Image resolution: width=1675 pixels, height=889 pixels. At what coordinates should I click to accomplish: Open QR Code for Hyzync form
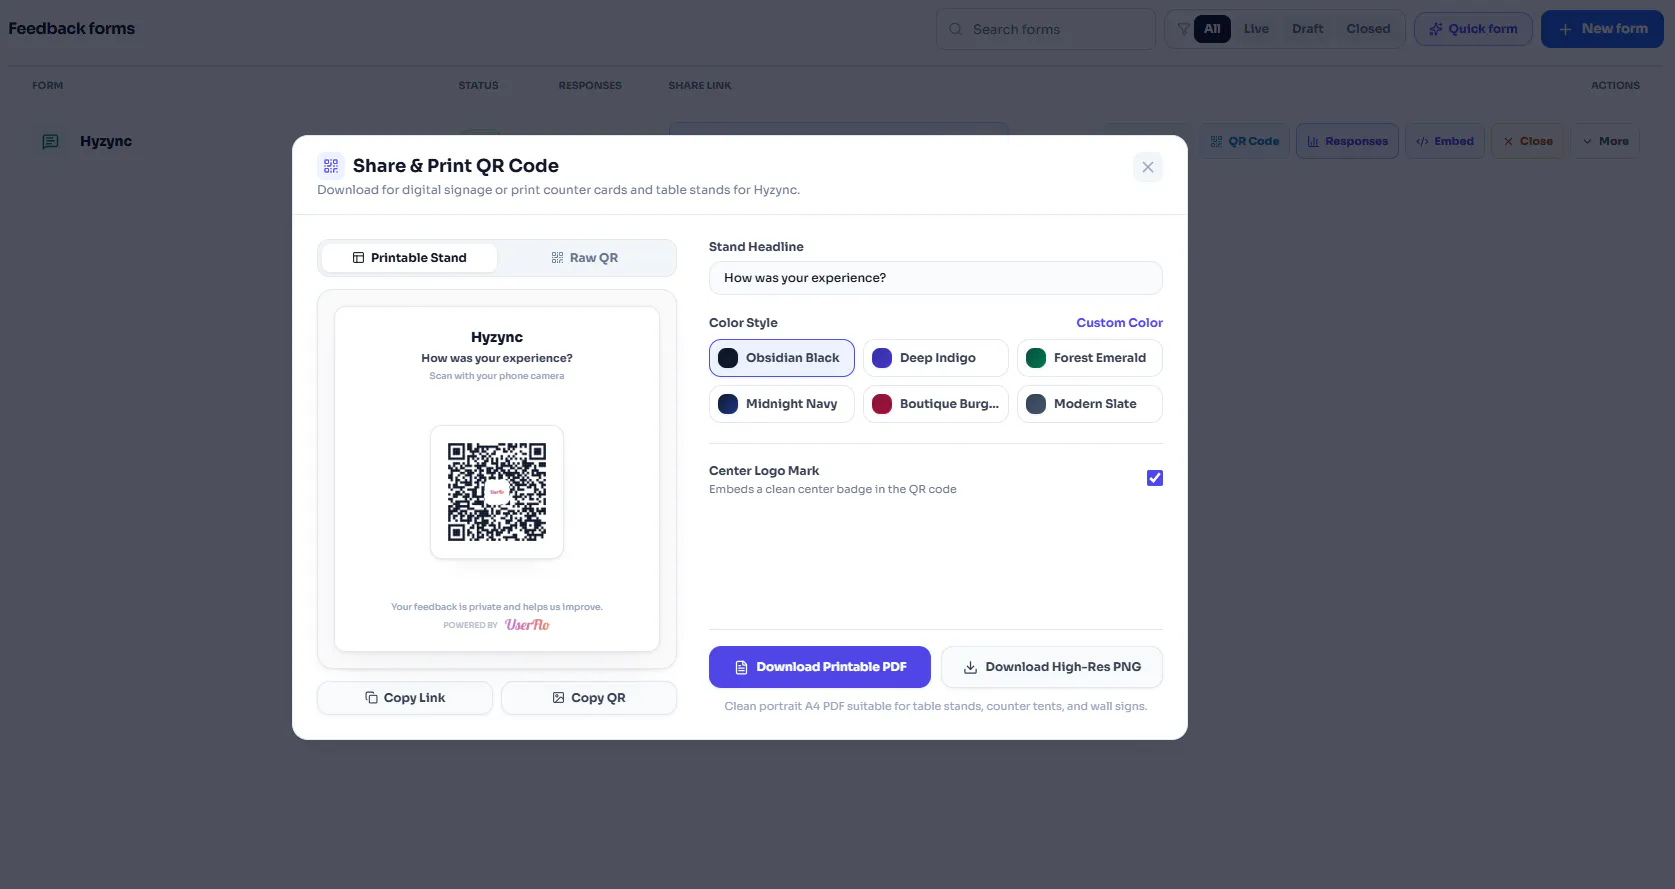click(1245, 141)
